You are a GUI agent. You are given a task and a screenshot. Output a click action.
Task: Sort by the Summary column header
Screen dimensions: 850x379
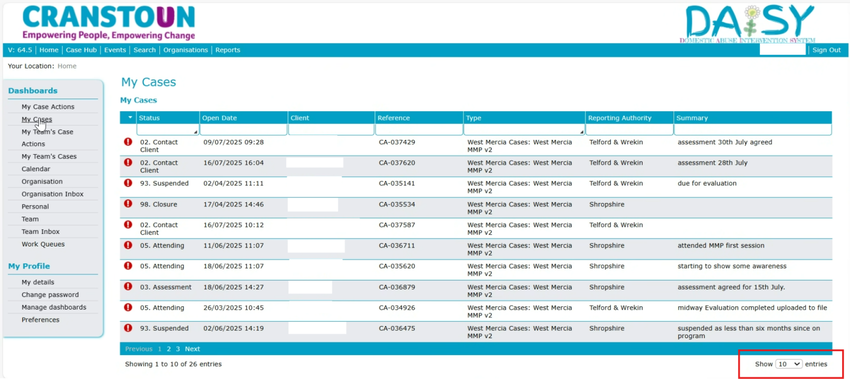pos(752,118)
